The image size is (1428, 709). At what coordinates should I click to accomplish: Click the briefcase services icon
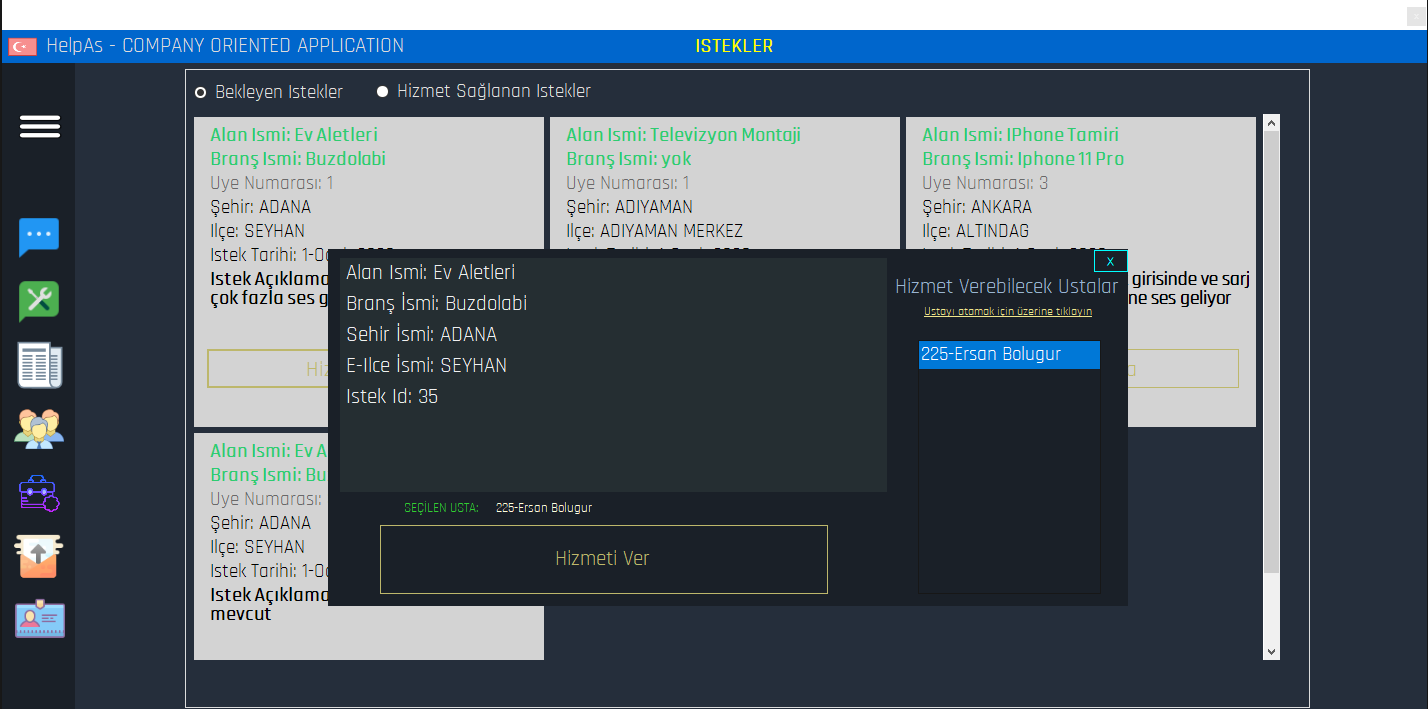point(39,493)
